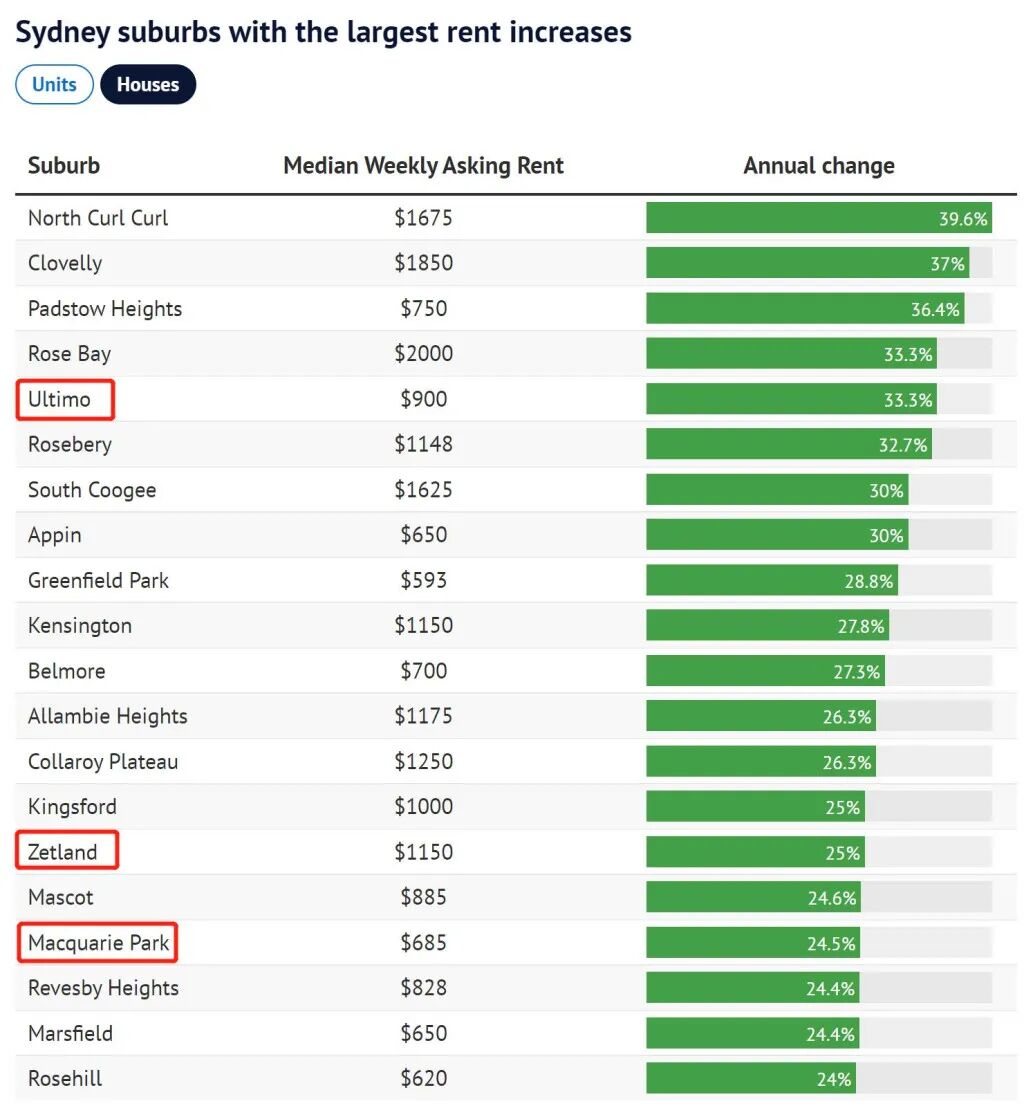Click the Rosebery 32.7% change bar
This screenshot has width=1024, height=1108.
pos(788,445)
